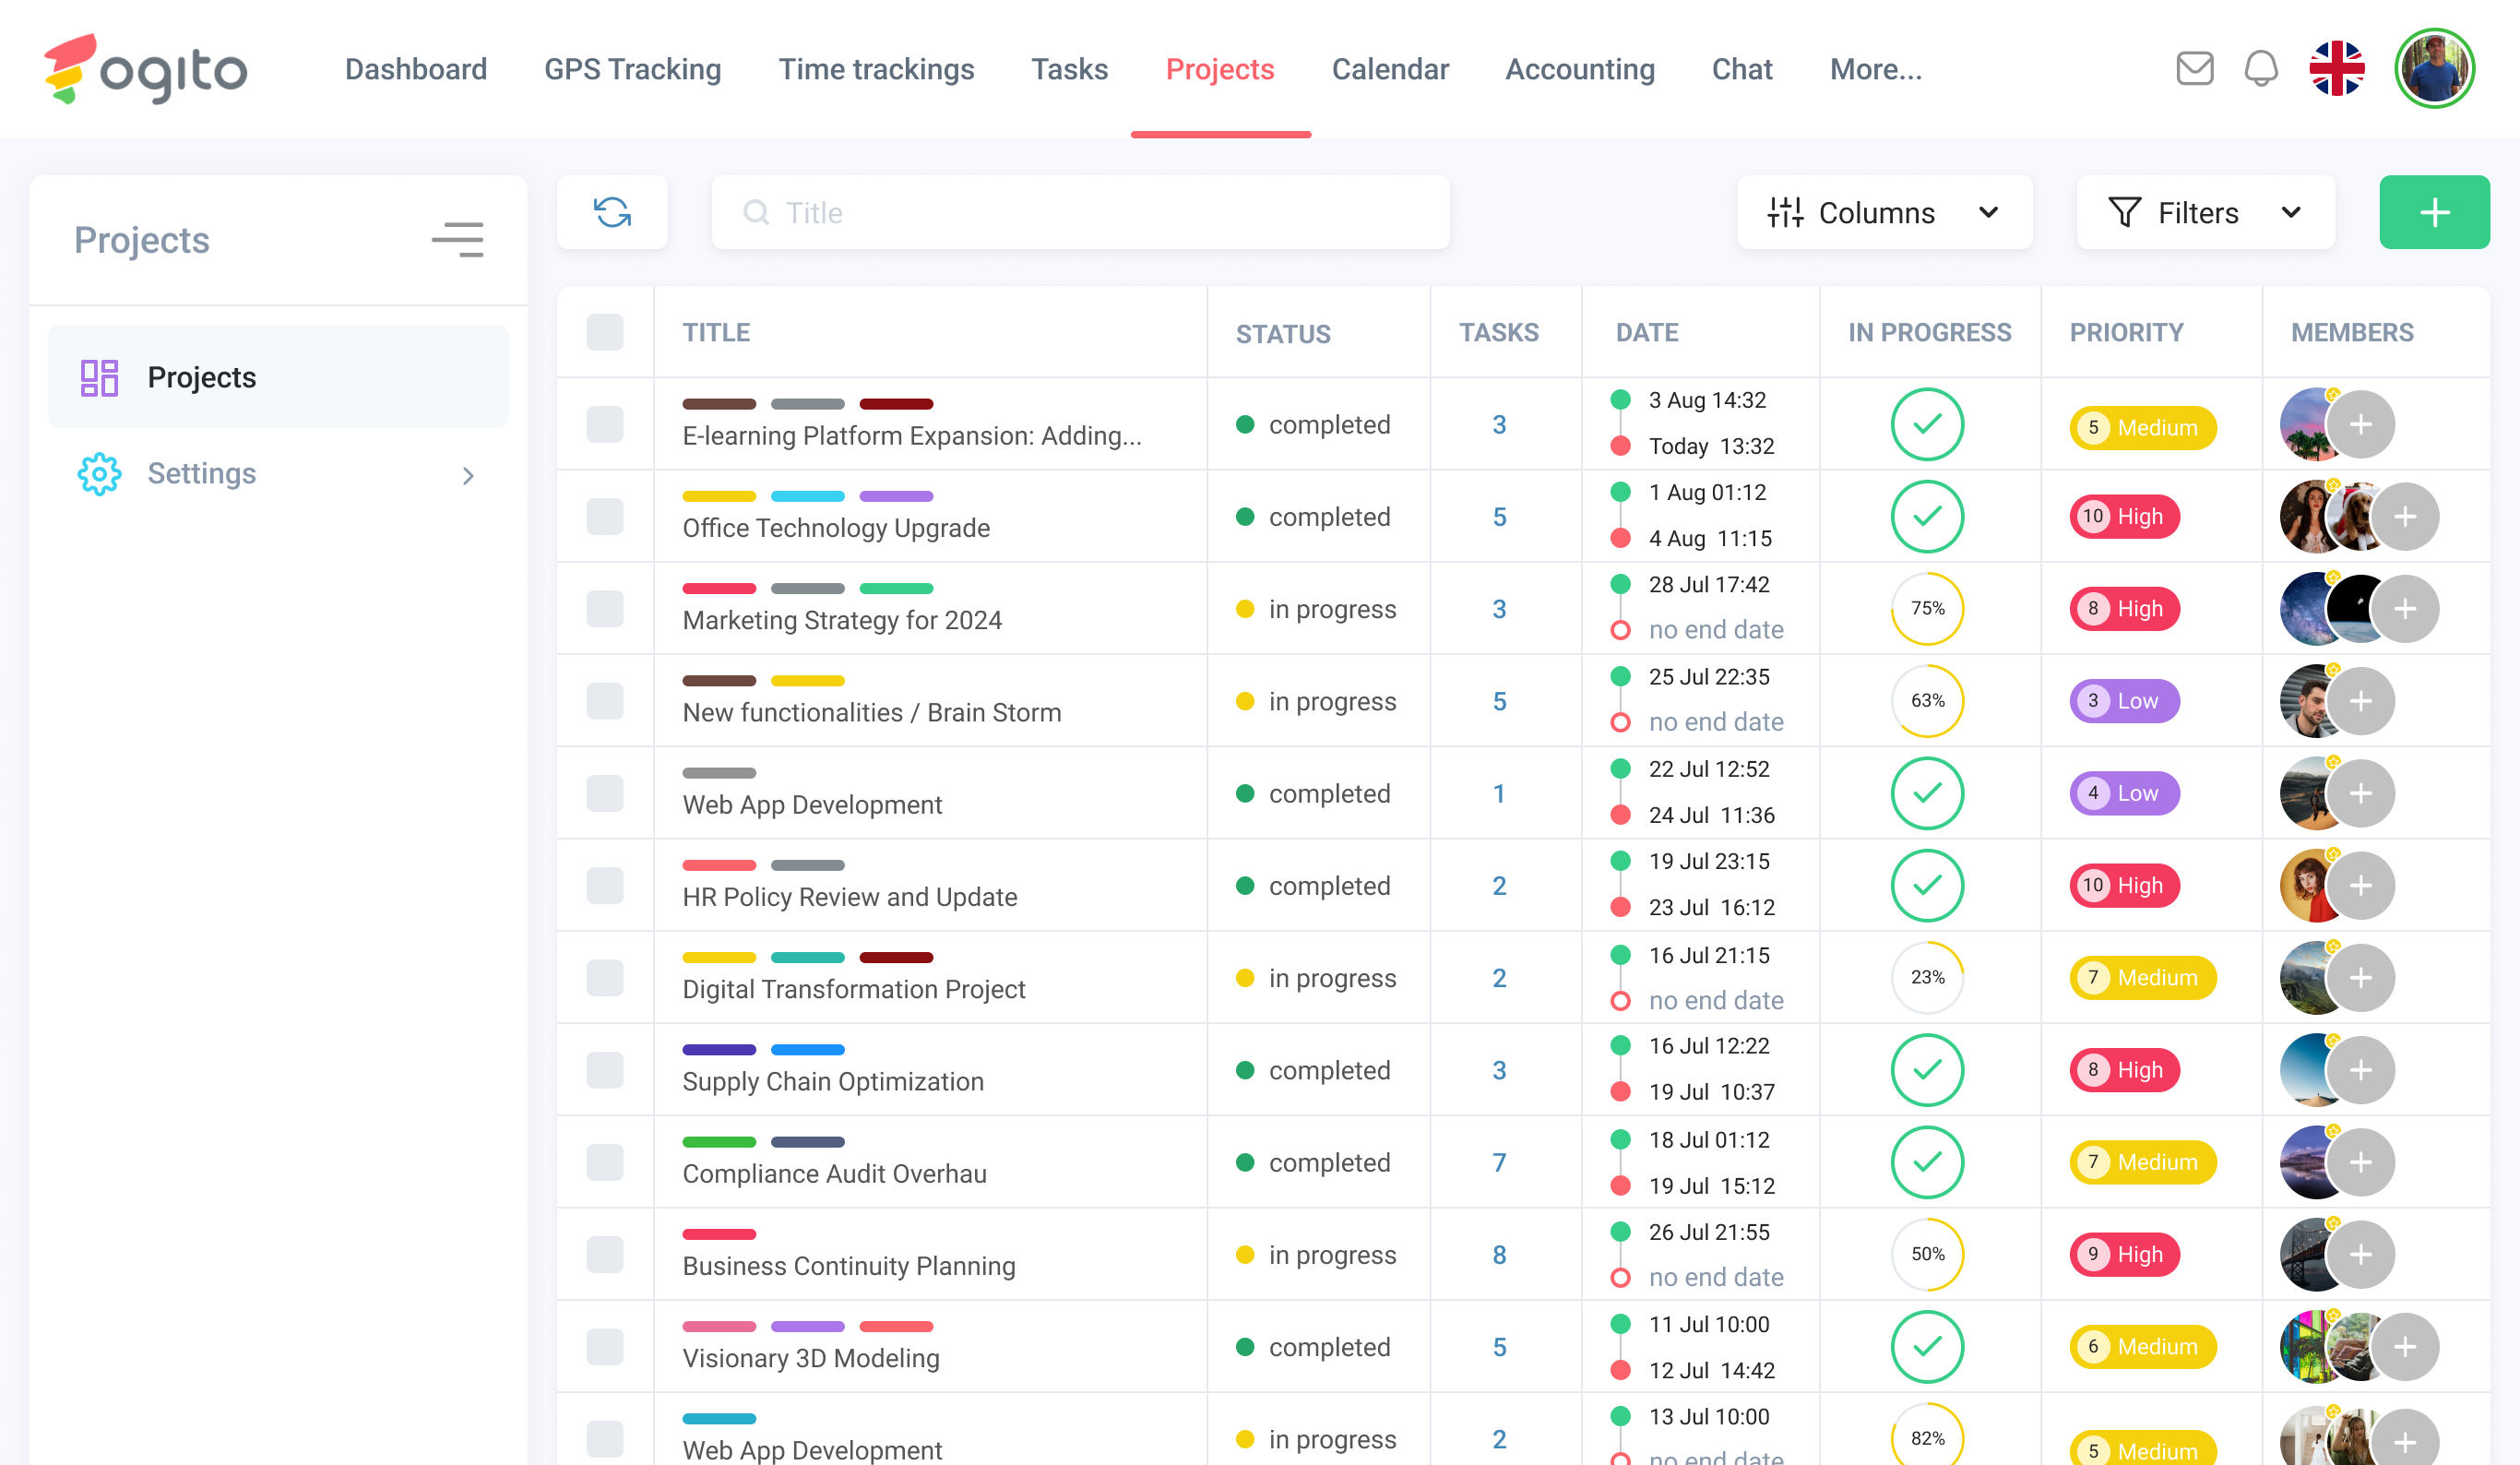Viewport: 2520px width, 1465px height.
Task: Click the refresh projects list icon
Action: (x=612, y=212)
